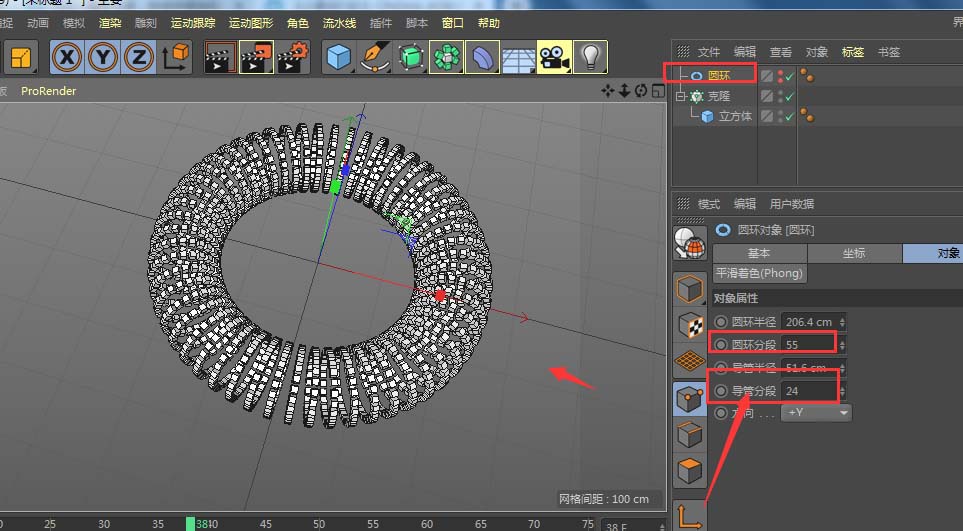Select the spline pen tool
The width and height of the screenshot is (963, 531).
point(375,58)
